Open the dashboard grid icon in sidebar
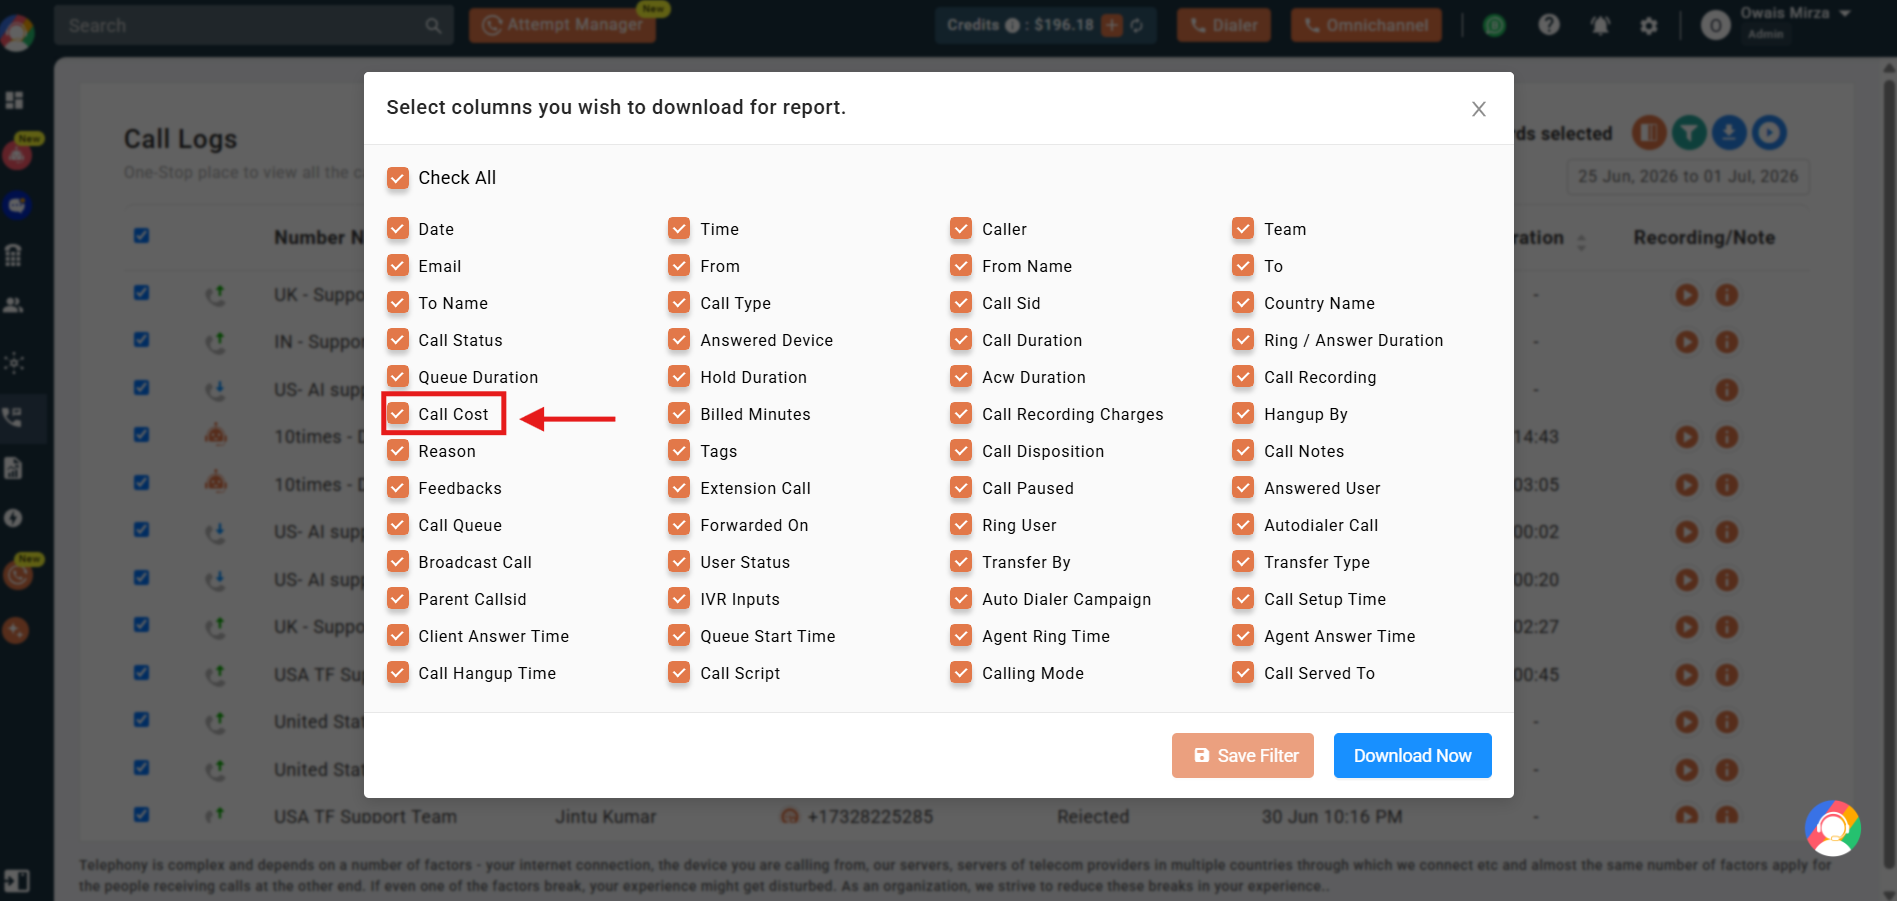1897x901 pixels. (x=15, y=100)
